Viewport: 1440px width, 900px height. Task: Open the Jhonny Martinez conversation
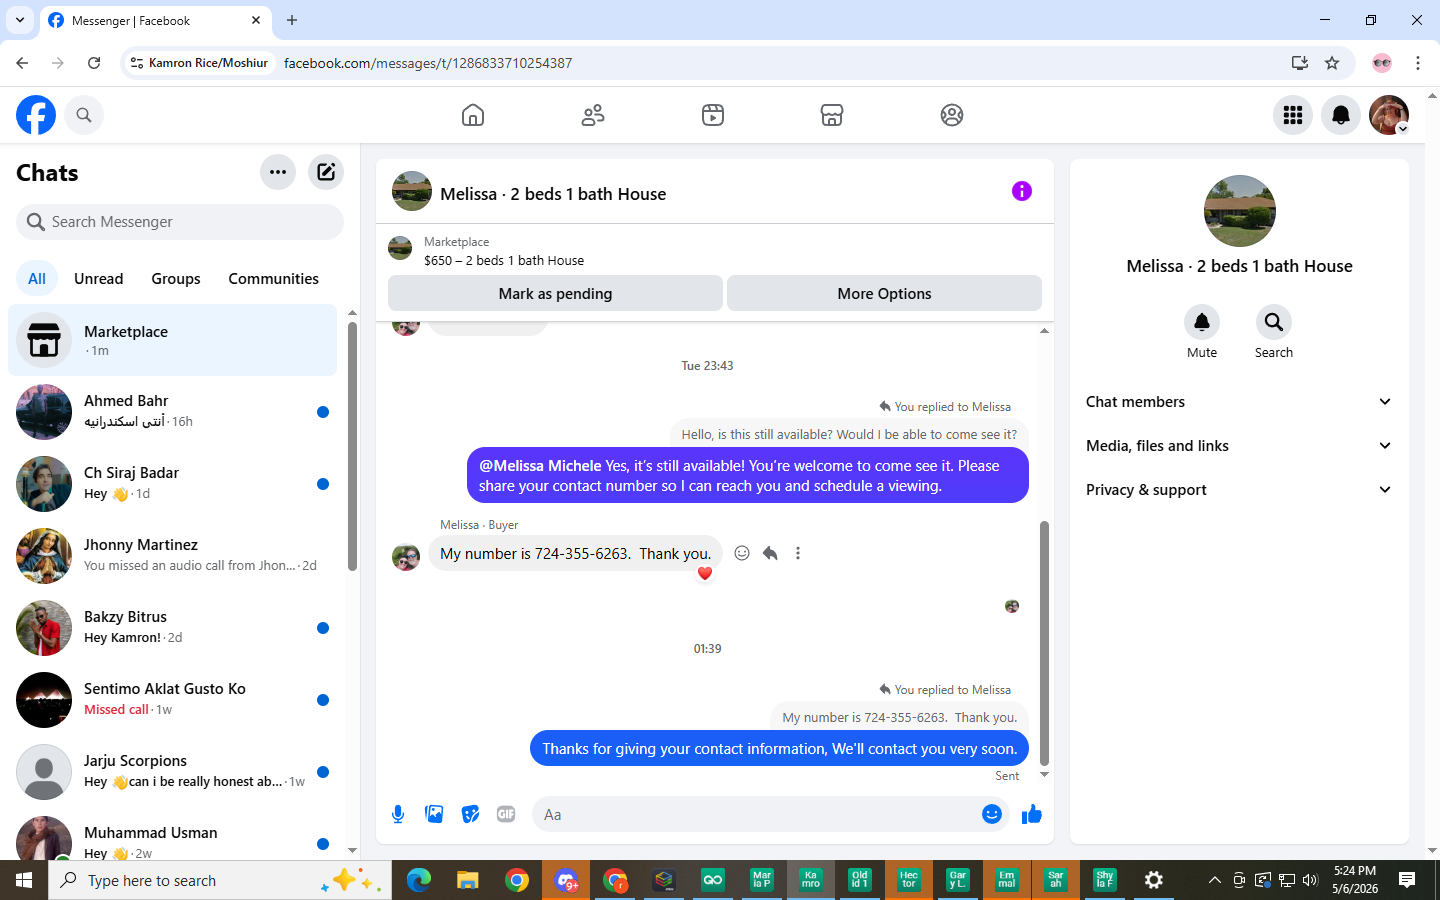pyautogui.click(x=173, y=556)
